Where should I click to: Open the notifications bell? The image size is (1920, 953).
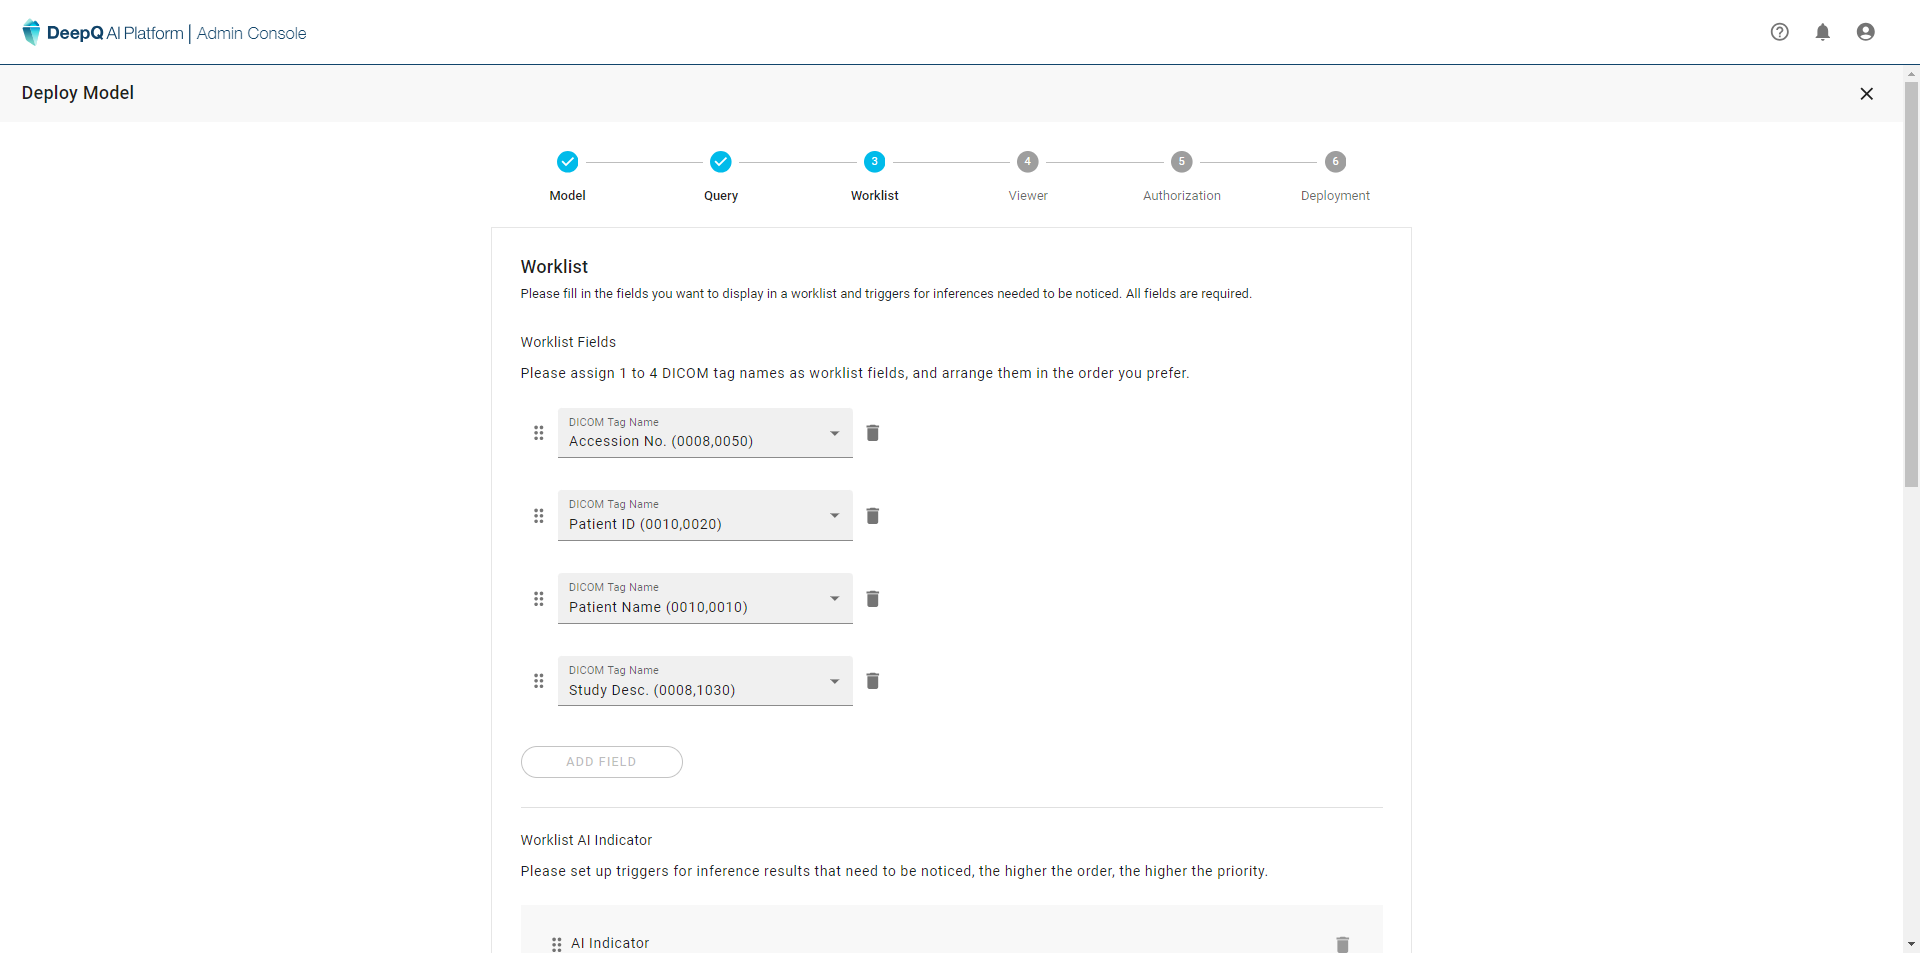1822,32
